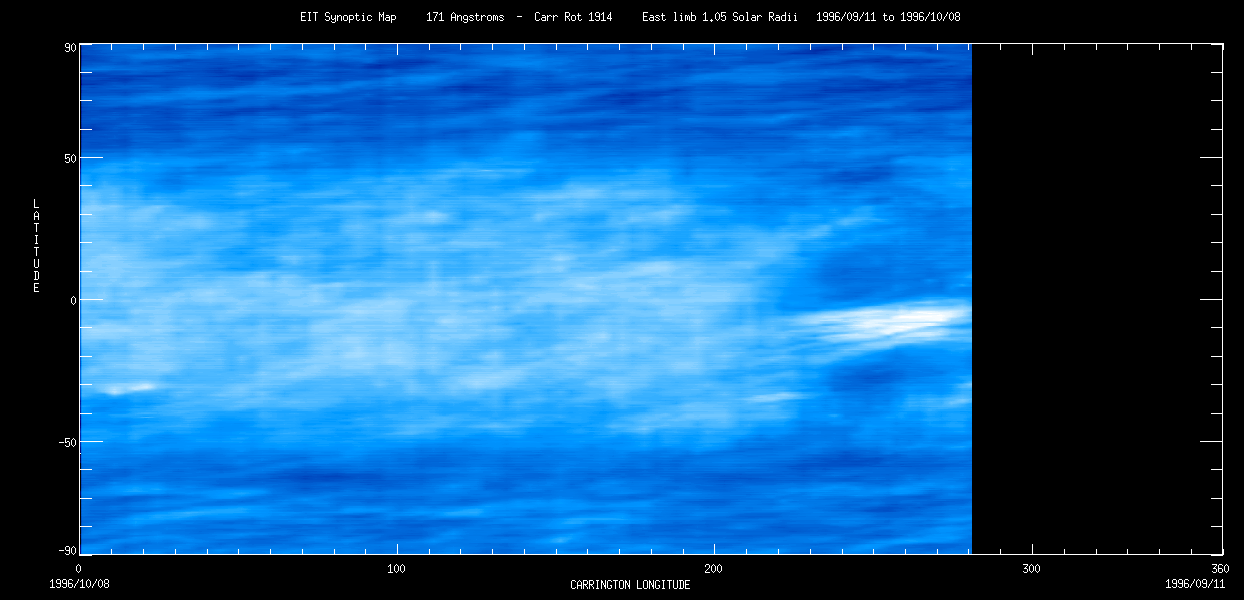Click the vertical LATITUDE axis label

[x=36, y=246]
